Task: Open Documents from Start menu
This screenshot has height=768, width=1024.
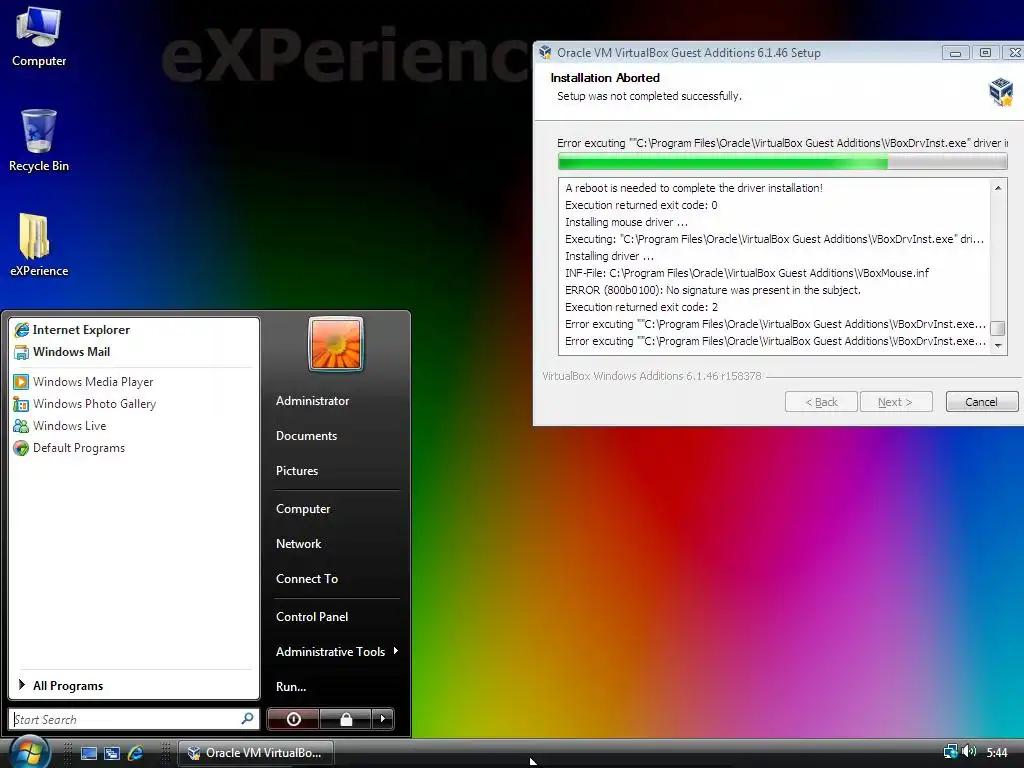Action: 306,436
